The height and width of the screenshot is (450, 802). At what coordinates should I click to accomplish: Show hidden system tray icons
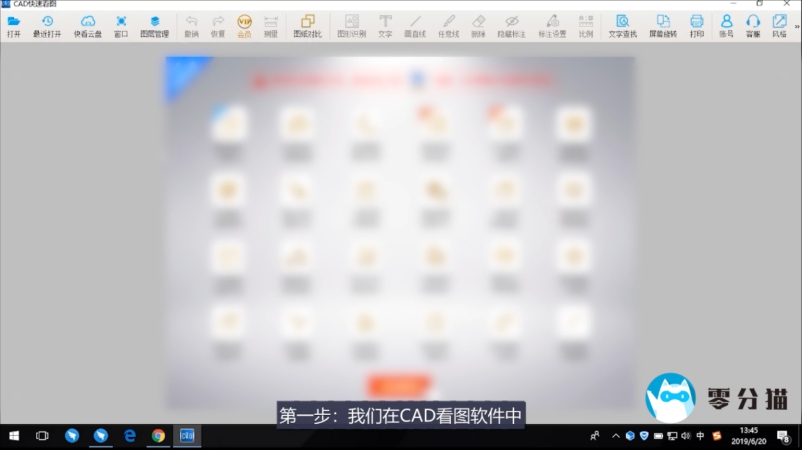[x=616, y=436]
